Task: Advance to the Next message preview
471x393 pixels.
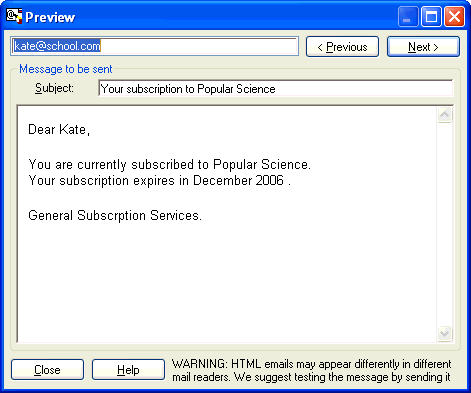Action: tap(423, 47)
